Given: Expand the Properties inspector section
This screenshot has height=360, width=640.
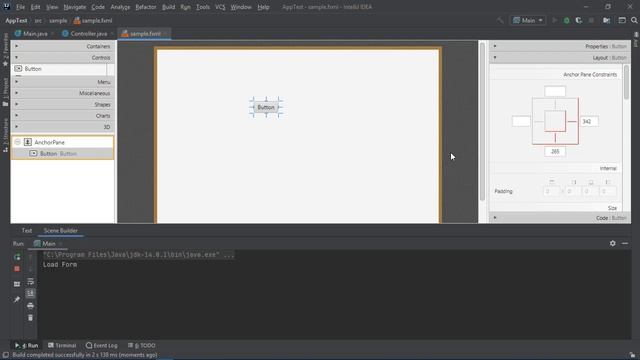Looking at the screenshot, I should pyautogui.click(x=560, y=46).
